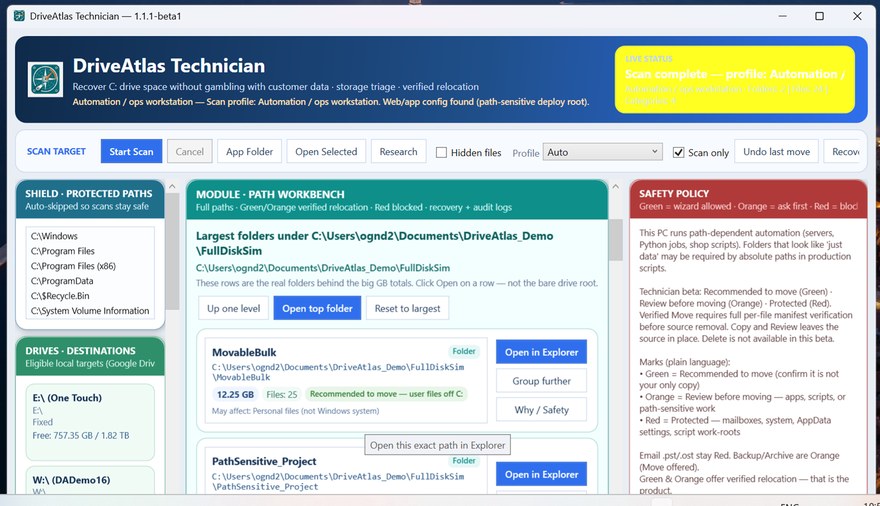Click the Recommended to move green badge
880x506 pixels.
click(387, 394)
